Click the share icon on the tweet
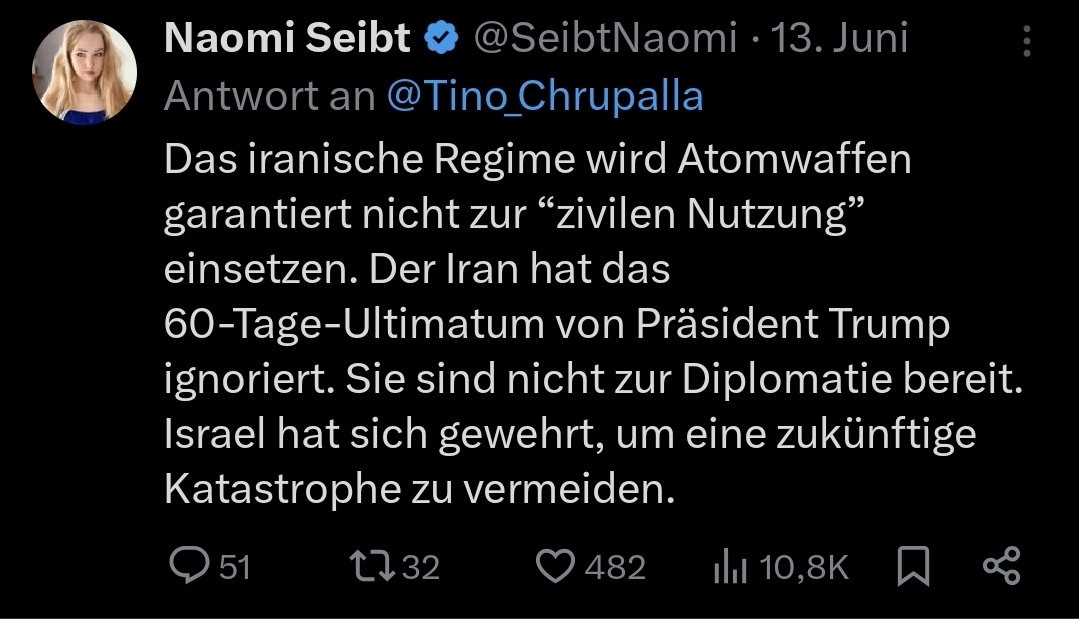Viewport: 1079px width, 619px height. pos(1001,567)
